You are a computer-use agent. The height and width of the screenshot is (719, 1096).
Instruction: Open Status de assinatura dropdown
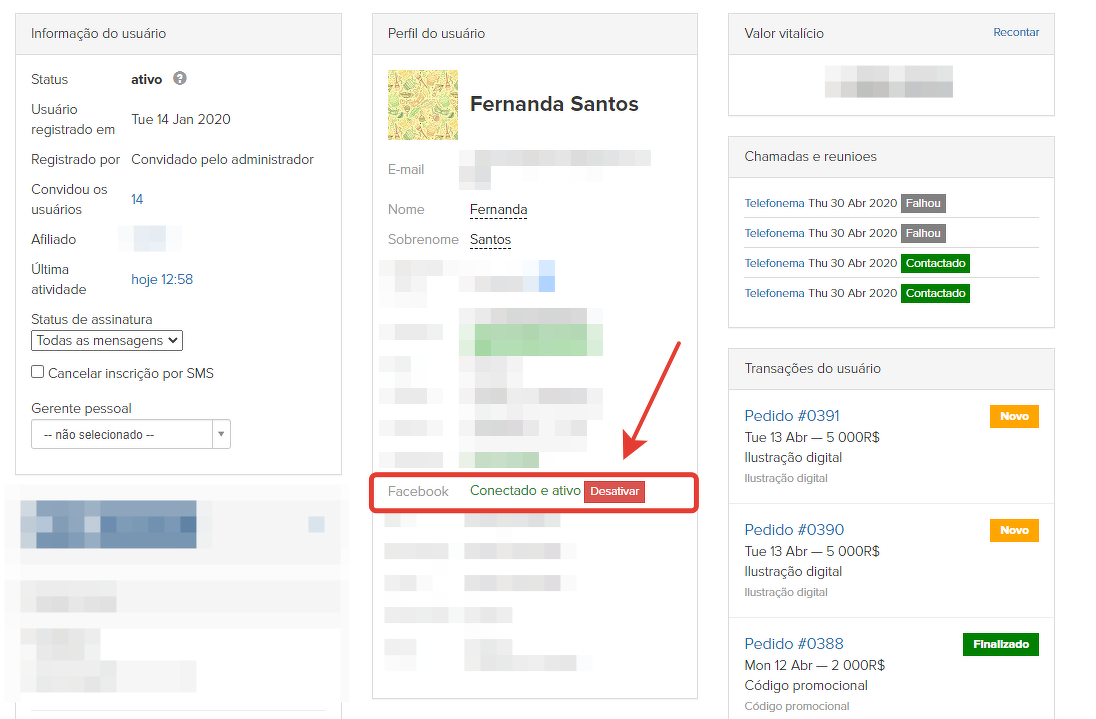click(107, 340)
